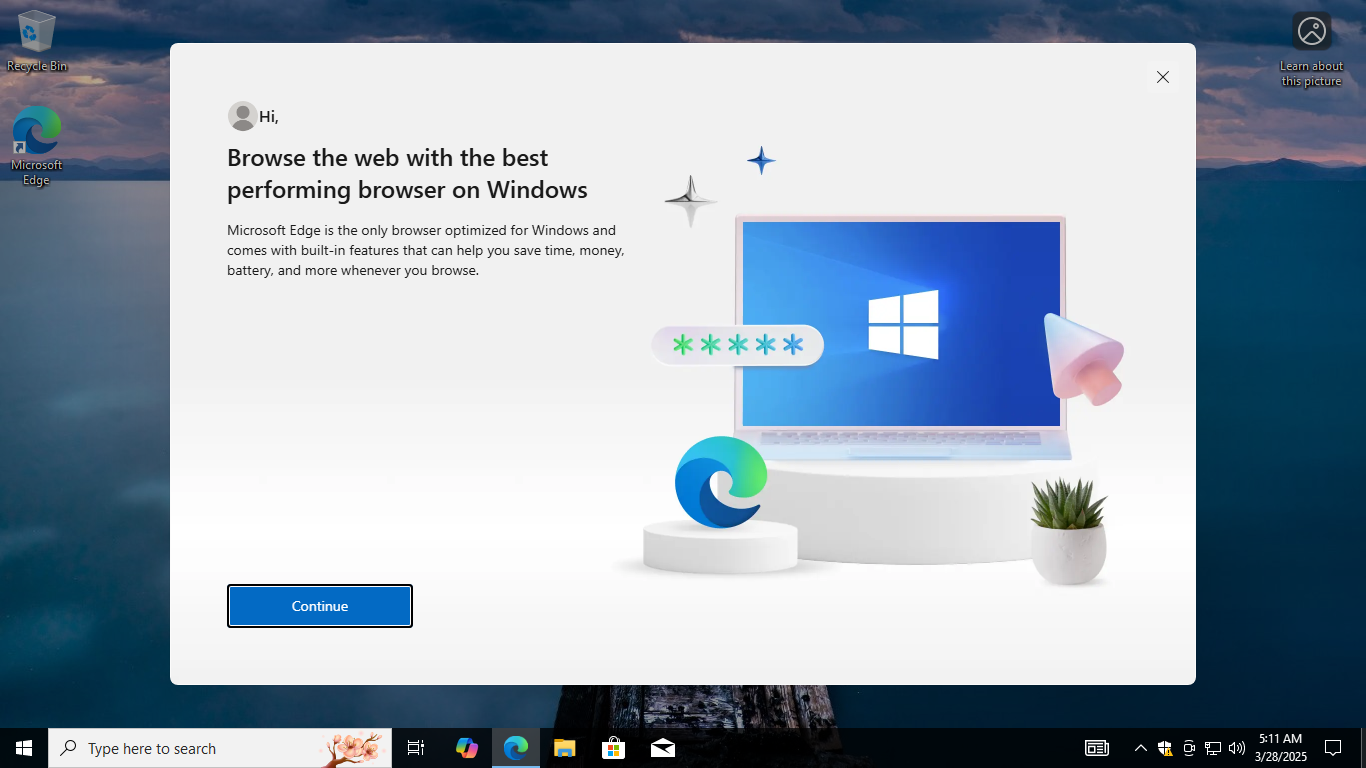Image resolution: width=1366 pixels, height=768 pixels.
Task: Open File Explorer from the taskbar
Action: (x=565, y=748)
